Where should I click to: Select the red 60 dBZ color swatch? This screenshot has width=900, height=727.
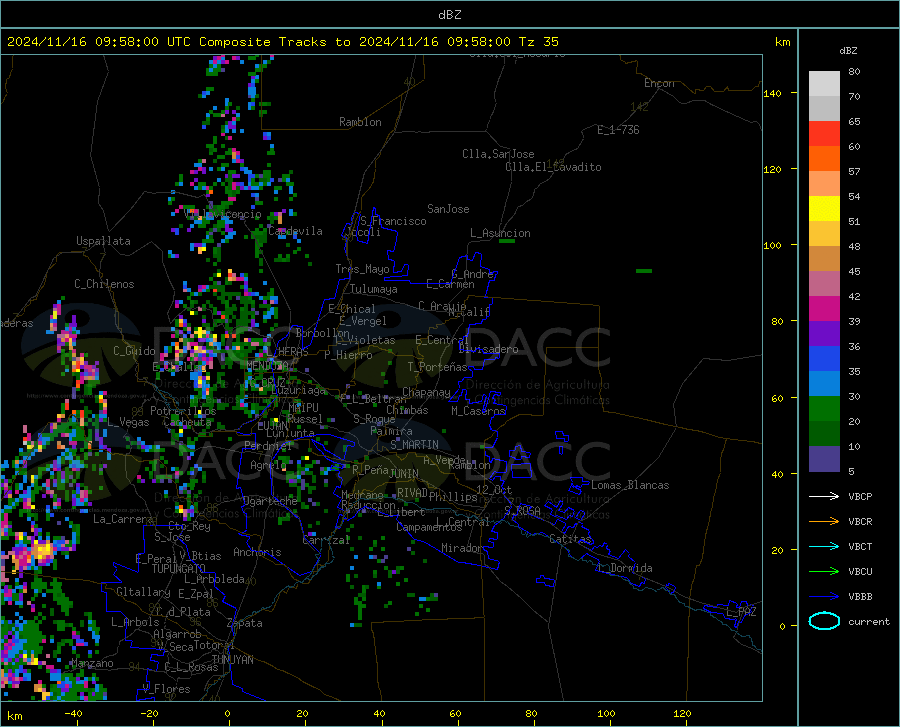[824, 134]
